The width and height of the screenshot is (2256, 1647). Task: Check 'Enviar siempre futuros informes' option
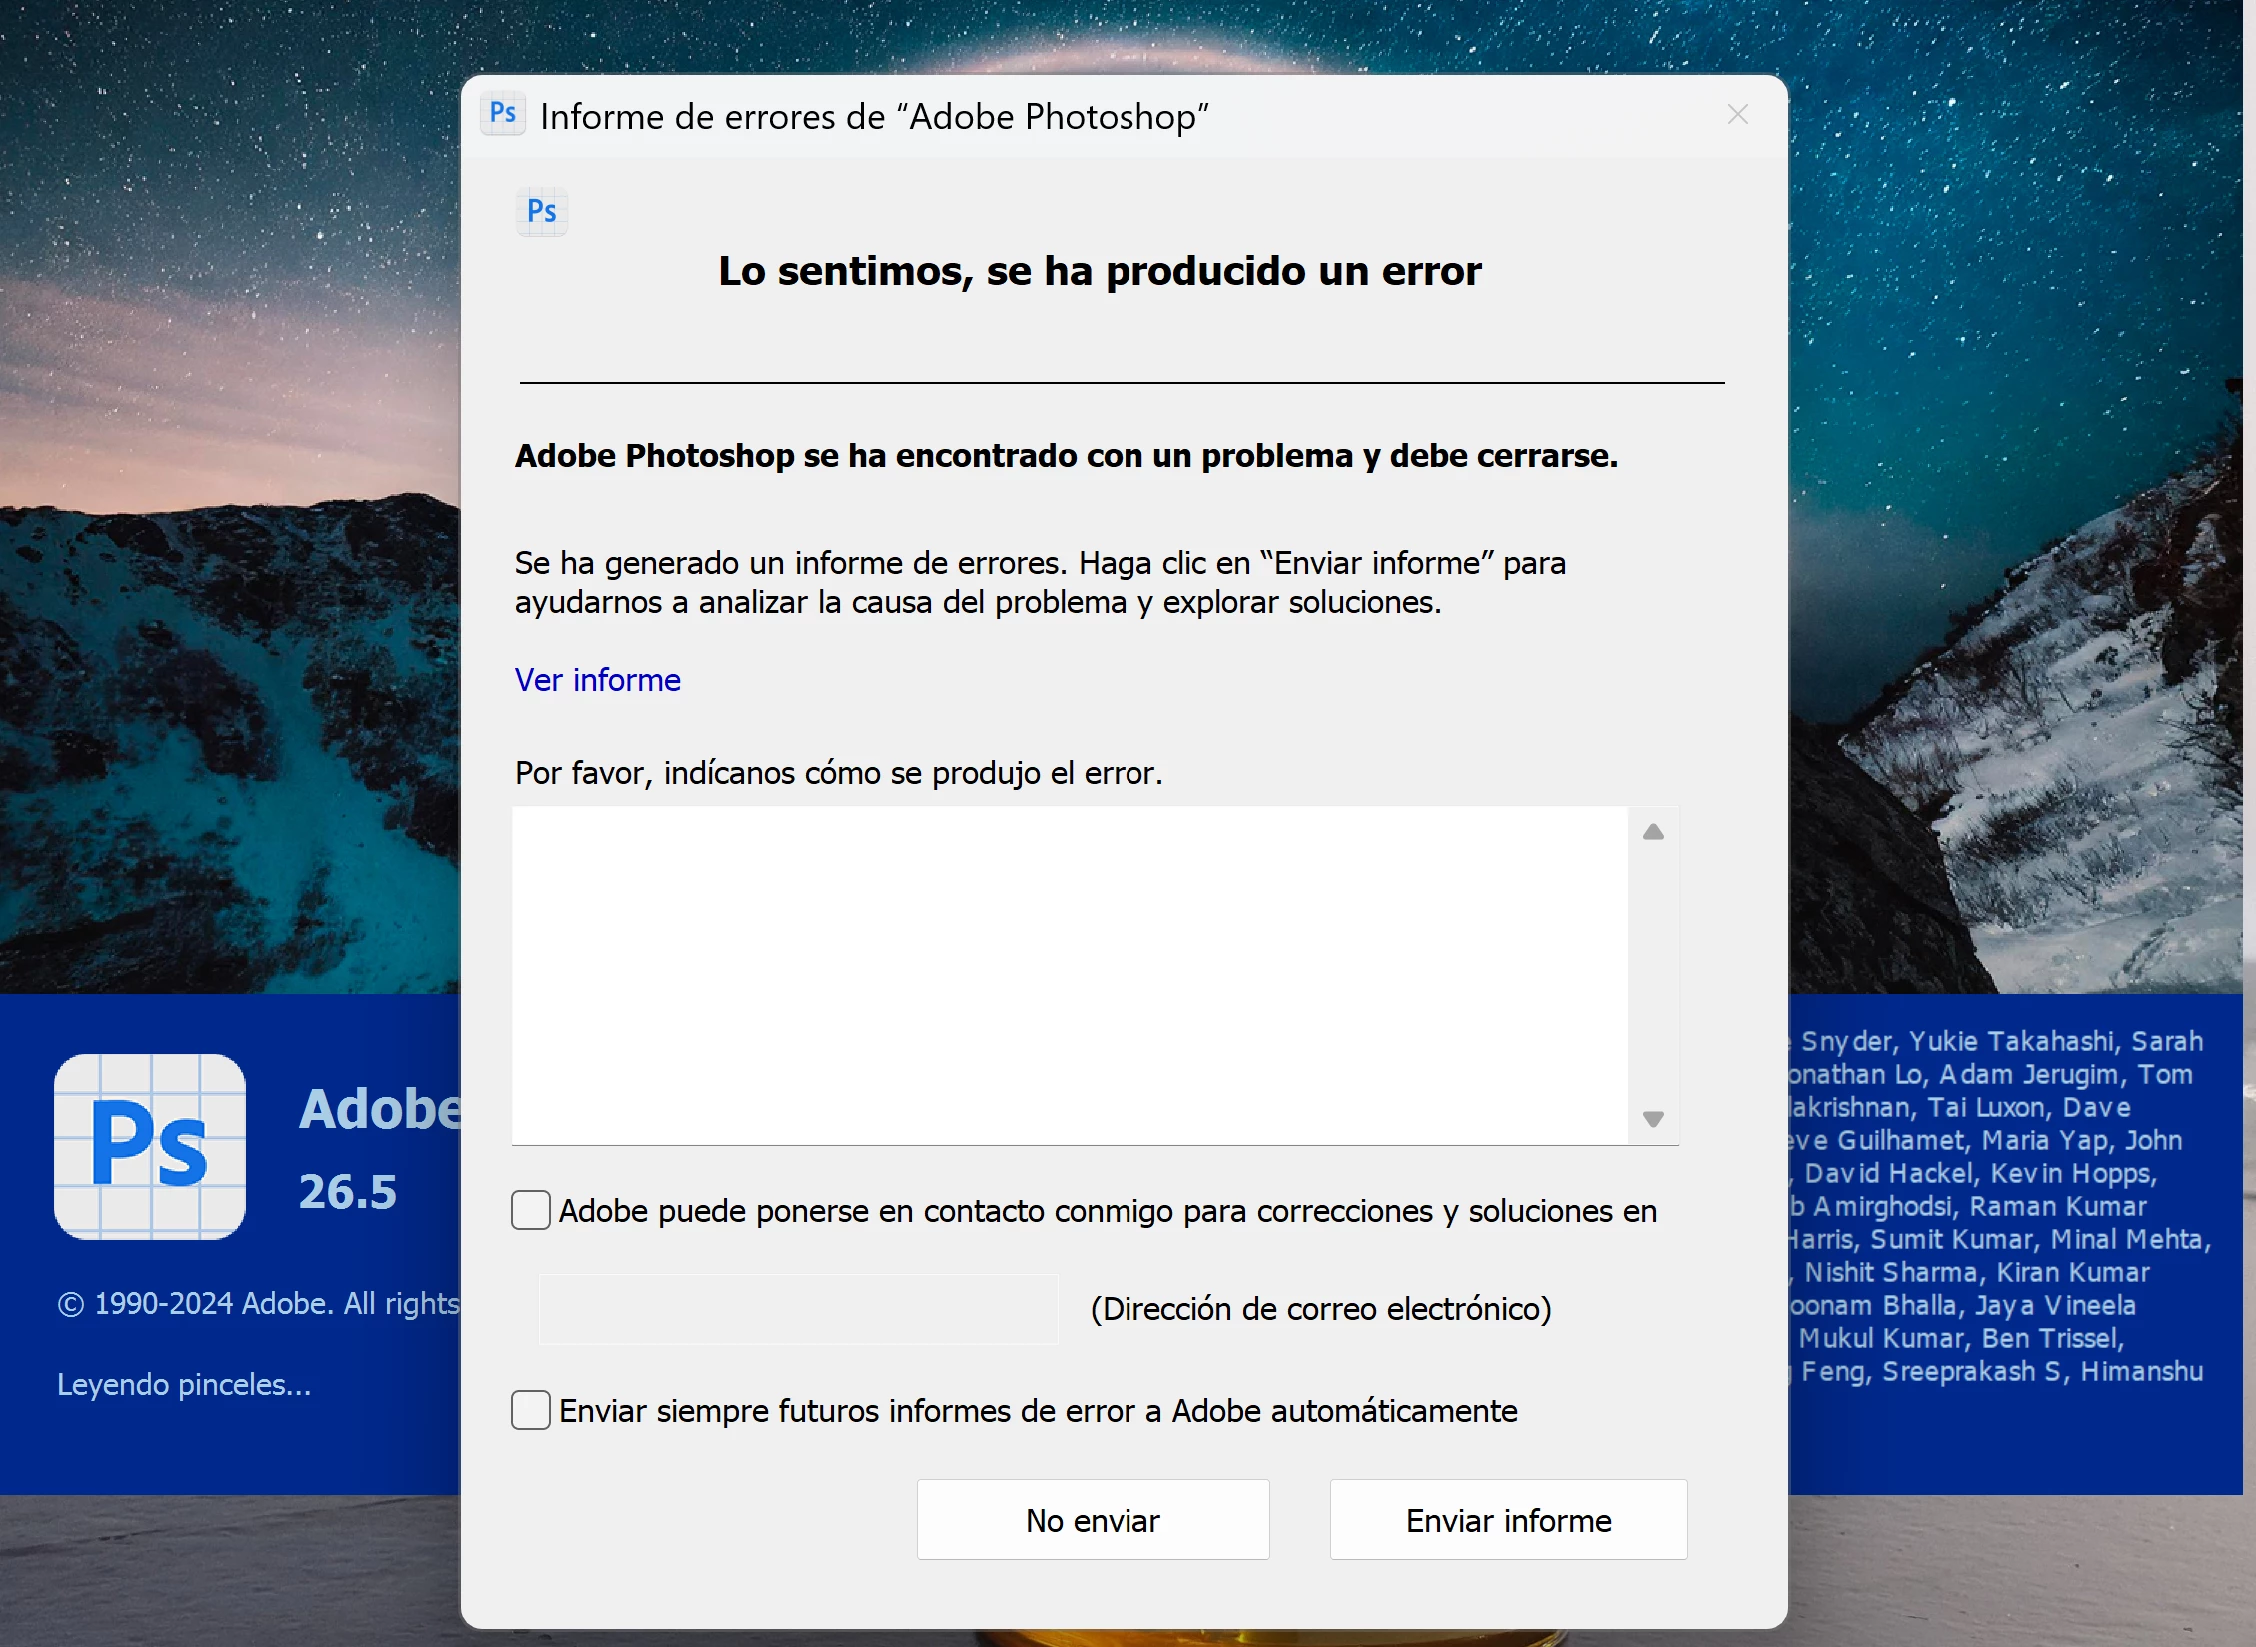[x=531, y=1410]
